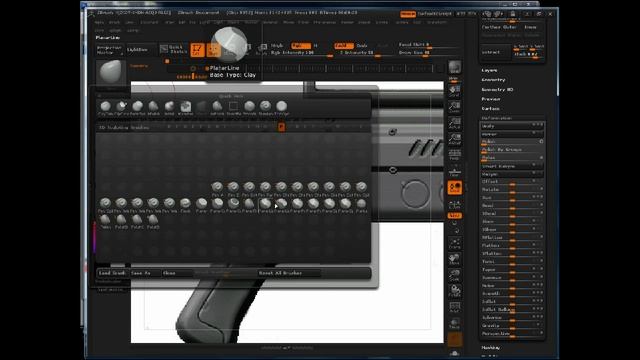Viewport: 640px width, 360px height.
Task: Choose the Pen A brush
Action: (217, 189)
